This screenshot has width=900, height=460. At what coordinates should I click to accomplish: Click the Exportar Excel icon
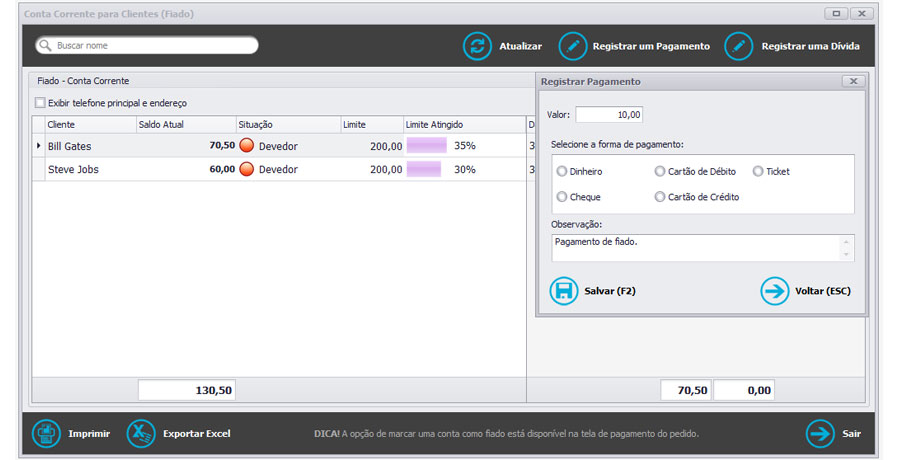click(x=141, y=434)
